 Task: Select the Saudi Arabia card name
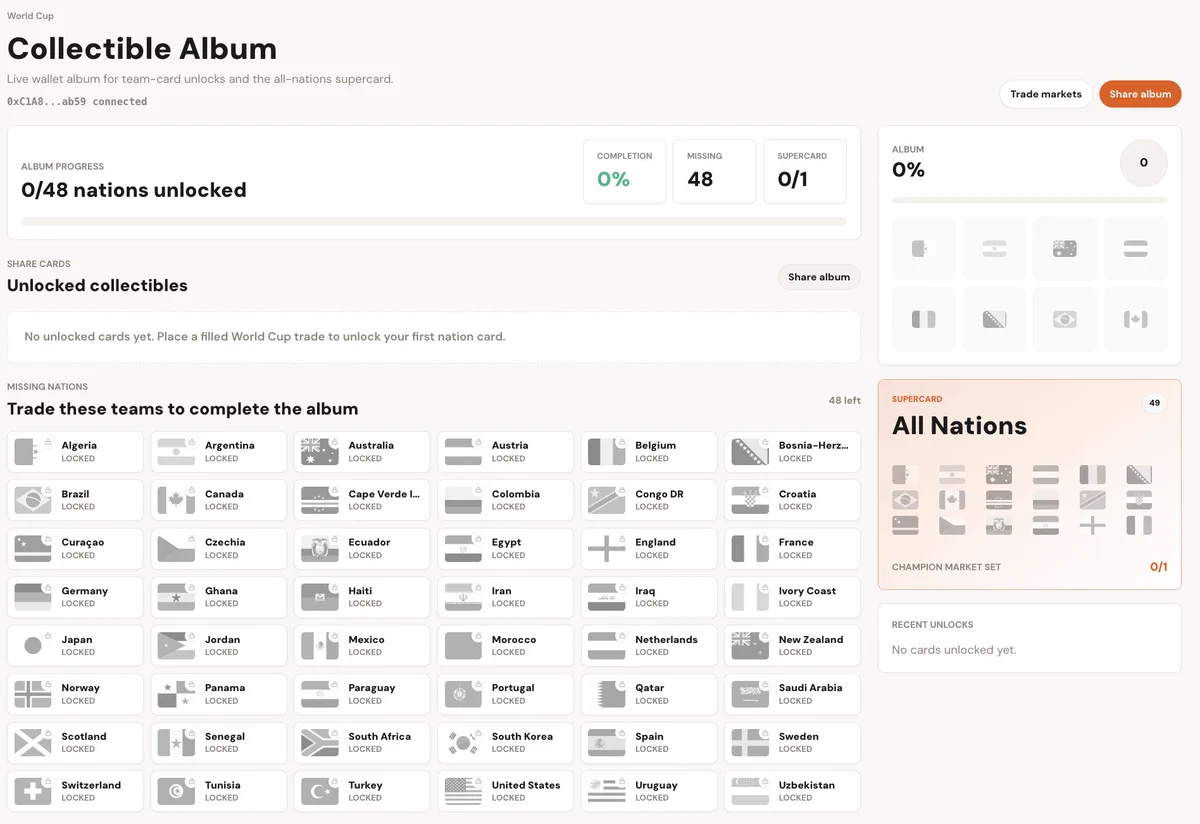coord(810,688)
